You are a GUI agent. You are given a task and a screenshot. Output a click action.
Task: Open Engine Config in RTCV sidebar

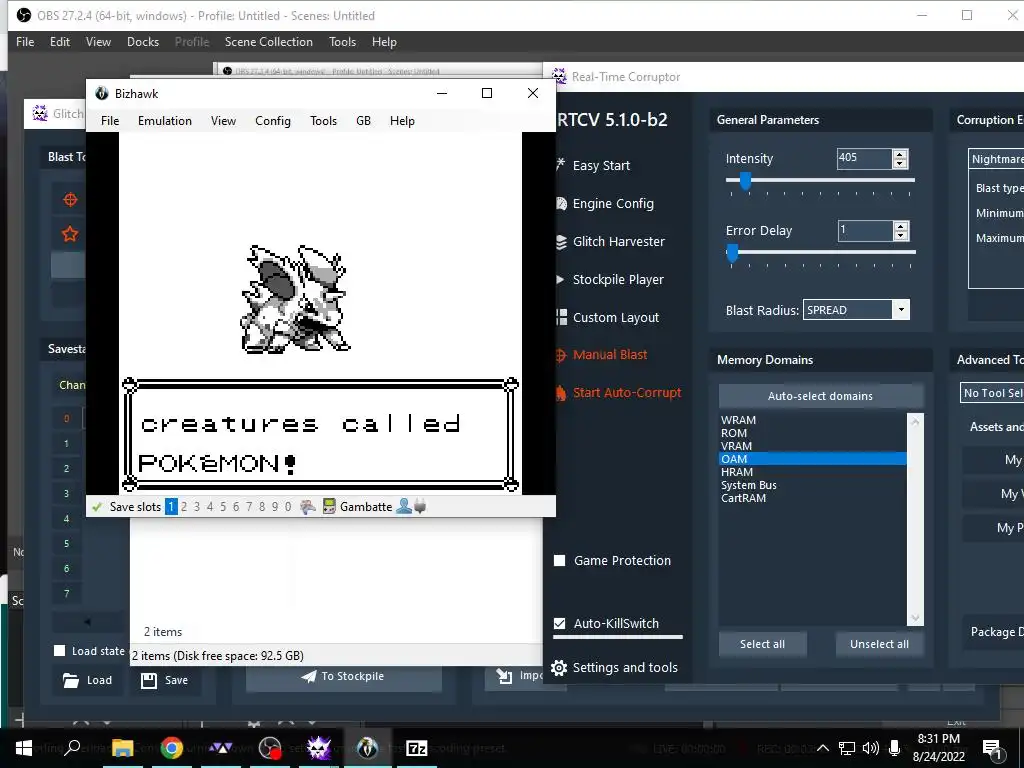pyautogui.click(x=605, y=203)
